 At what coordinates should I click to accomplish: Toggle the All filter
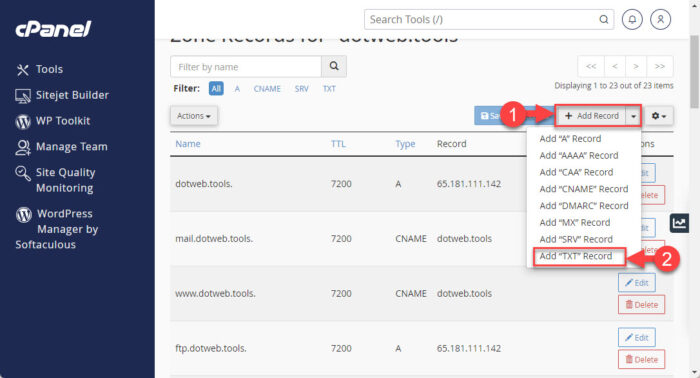[216, 88]
